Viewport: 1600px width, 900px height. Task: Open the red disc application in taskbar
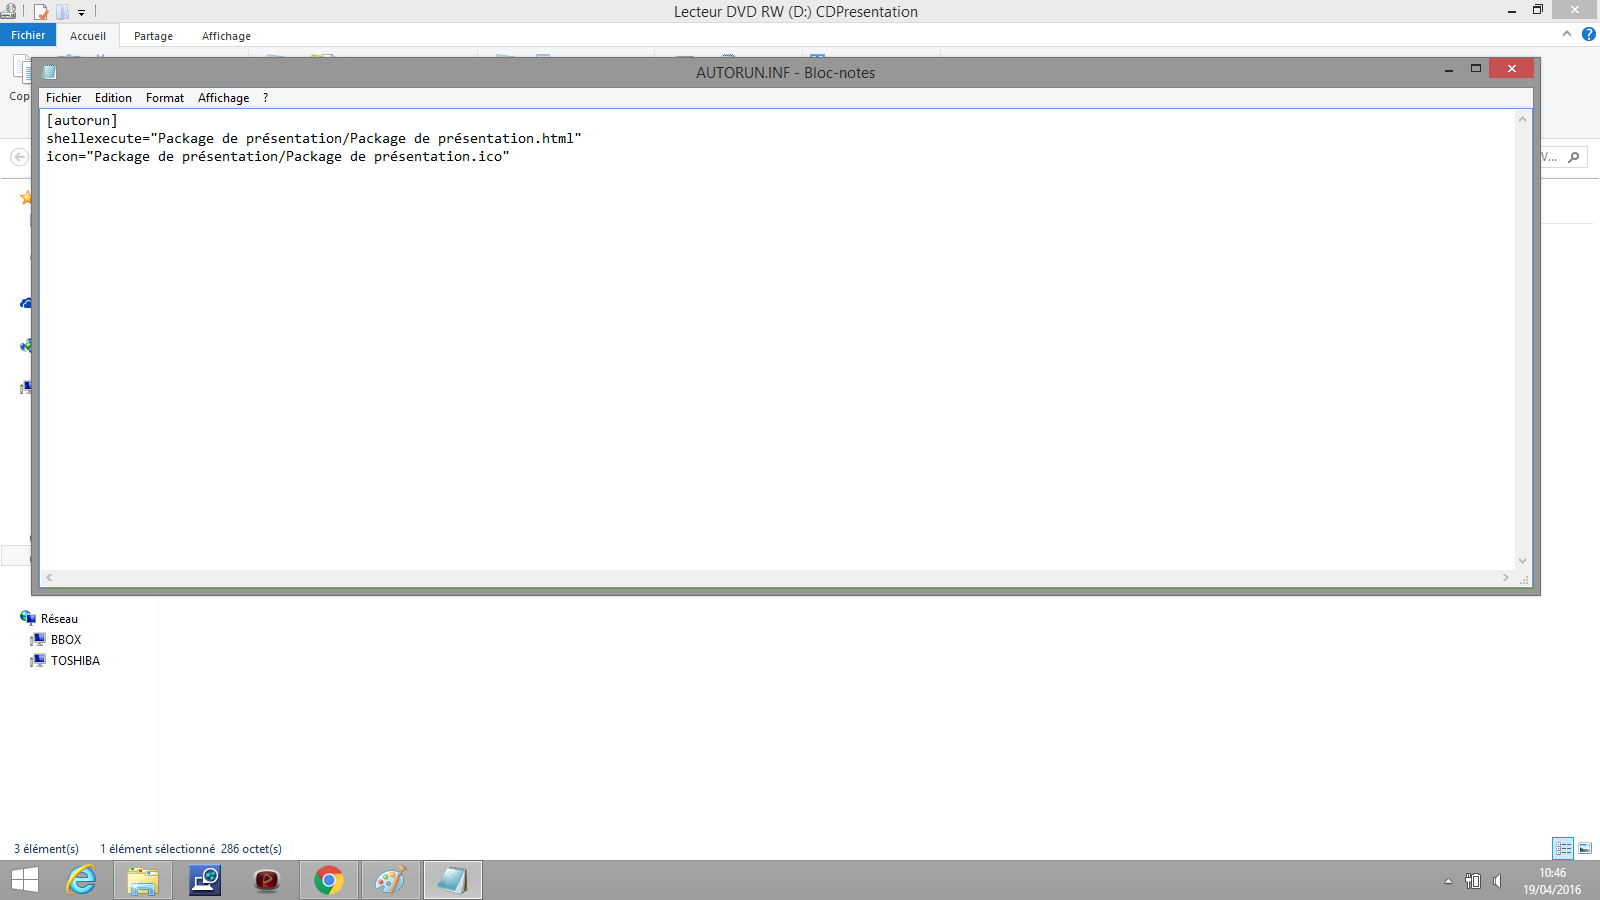coord(267,880)
